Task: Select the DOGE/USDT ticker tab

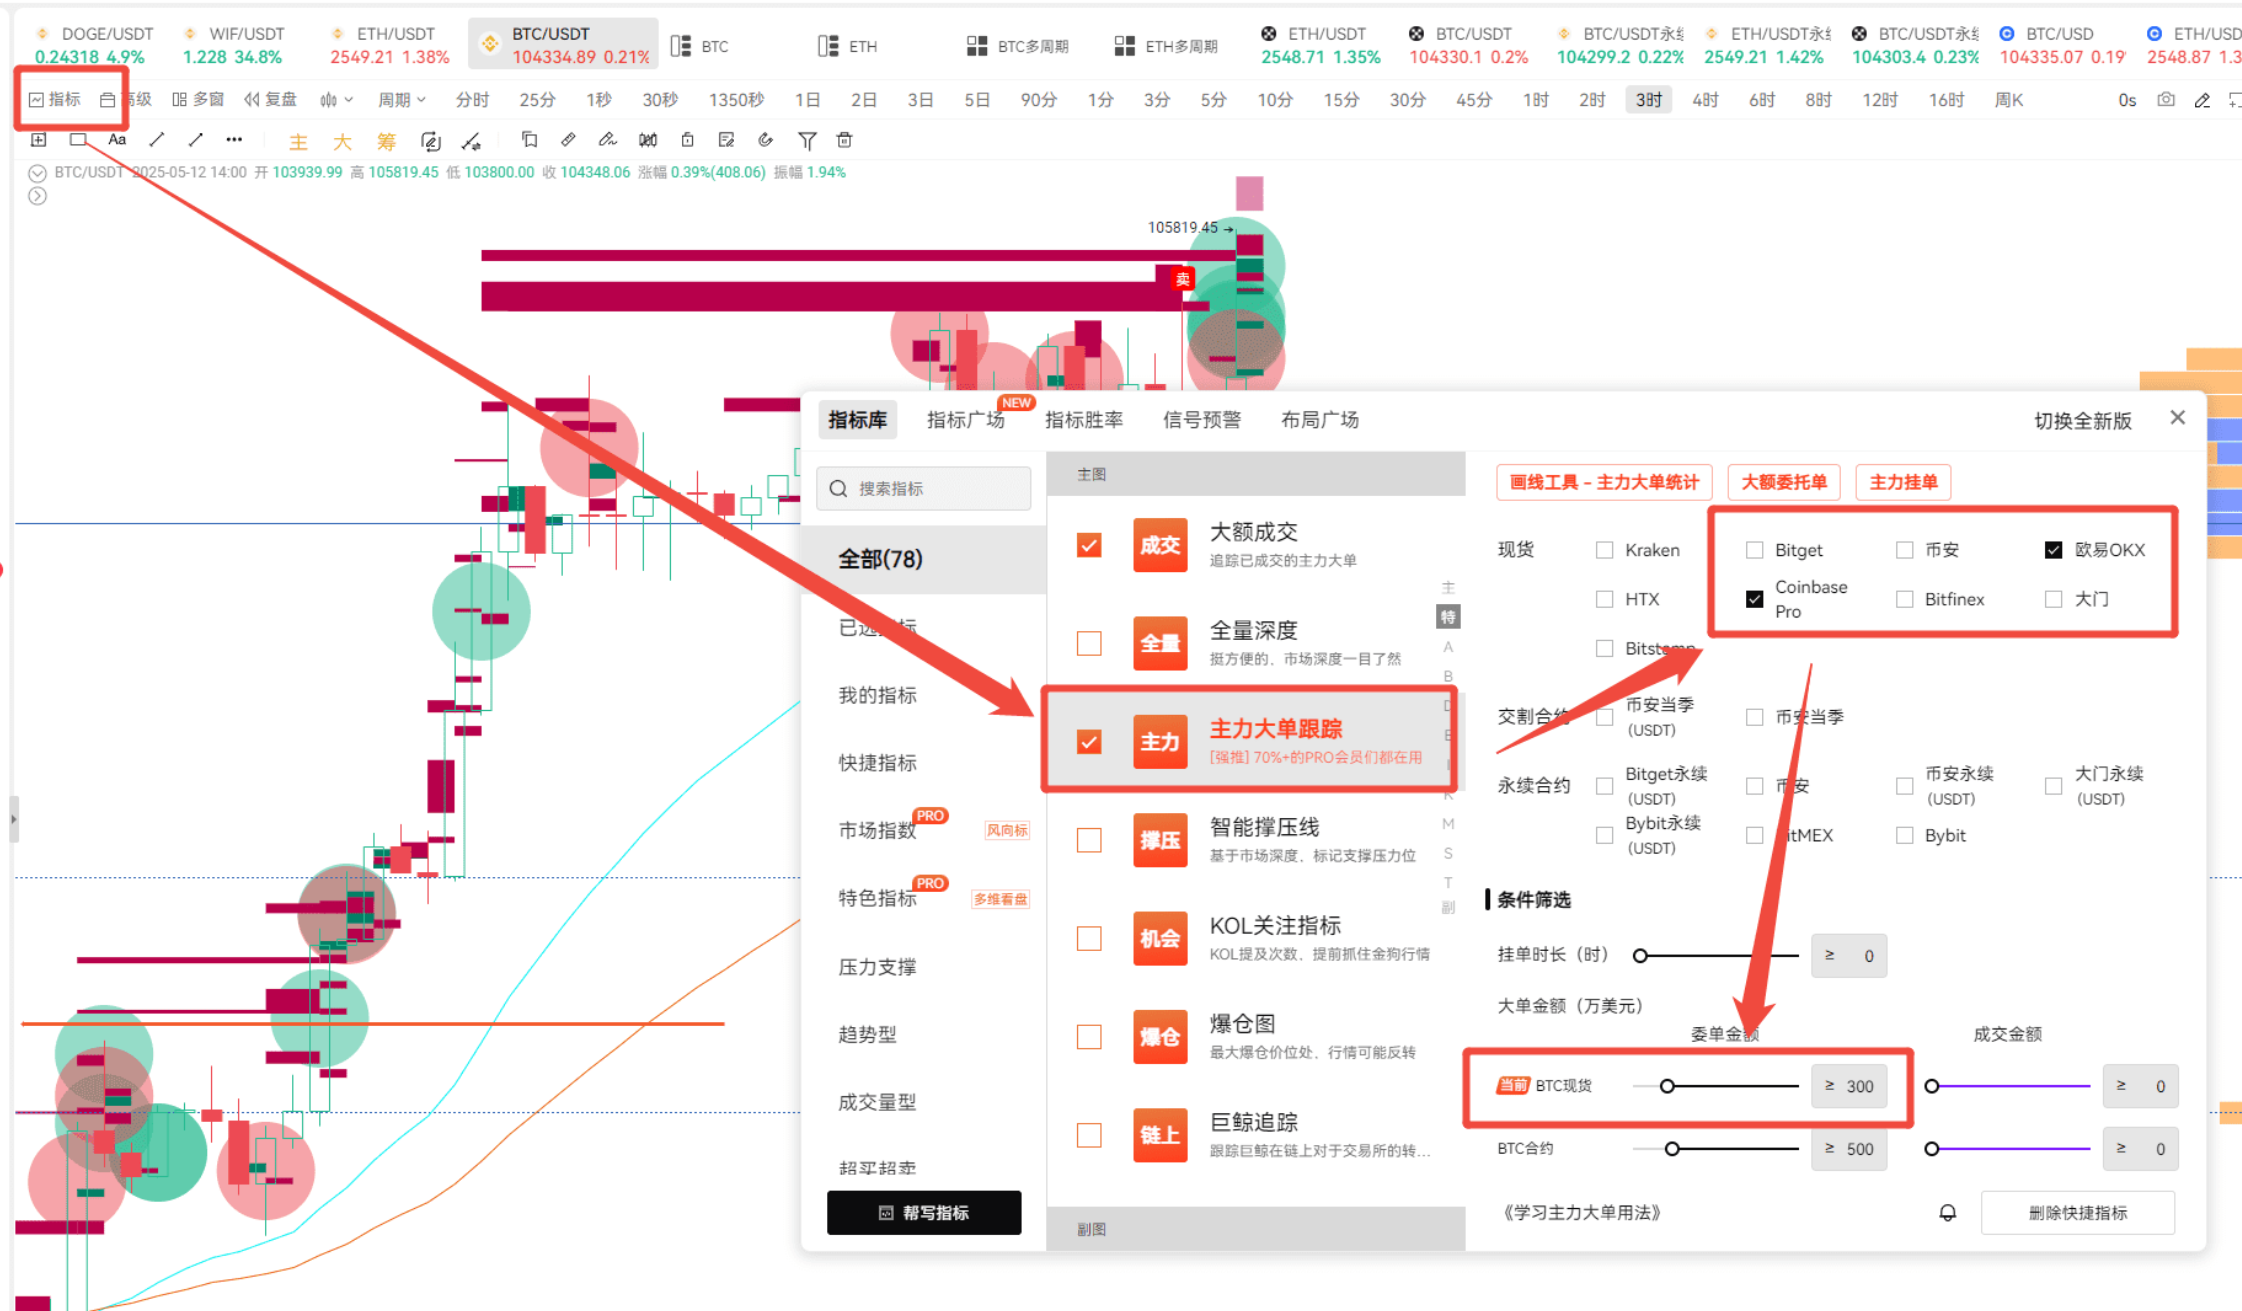Action: 92,46
